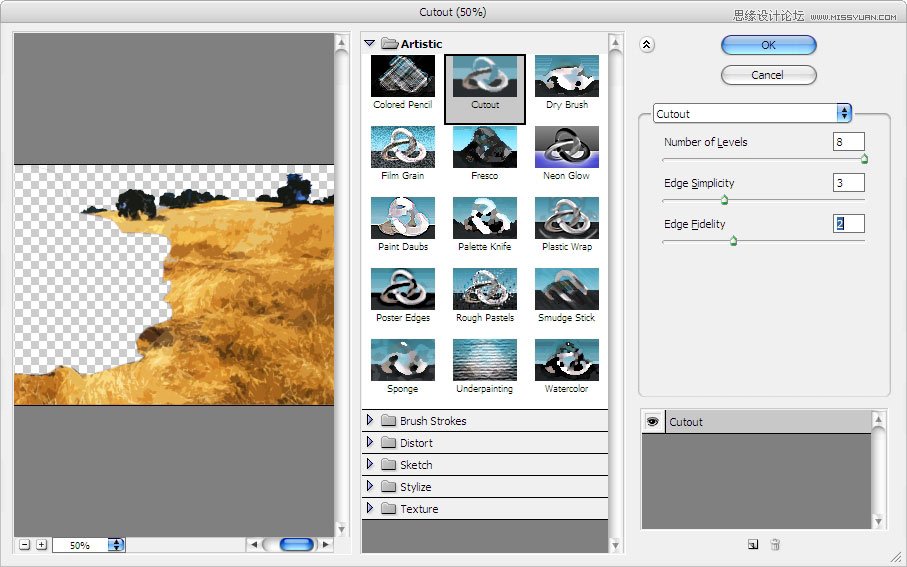Select the Underpainting filter
This screenshot has height=567, width=907.
(x=485, y=360)
